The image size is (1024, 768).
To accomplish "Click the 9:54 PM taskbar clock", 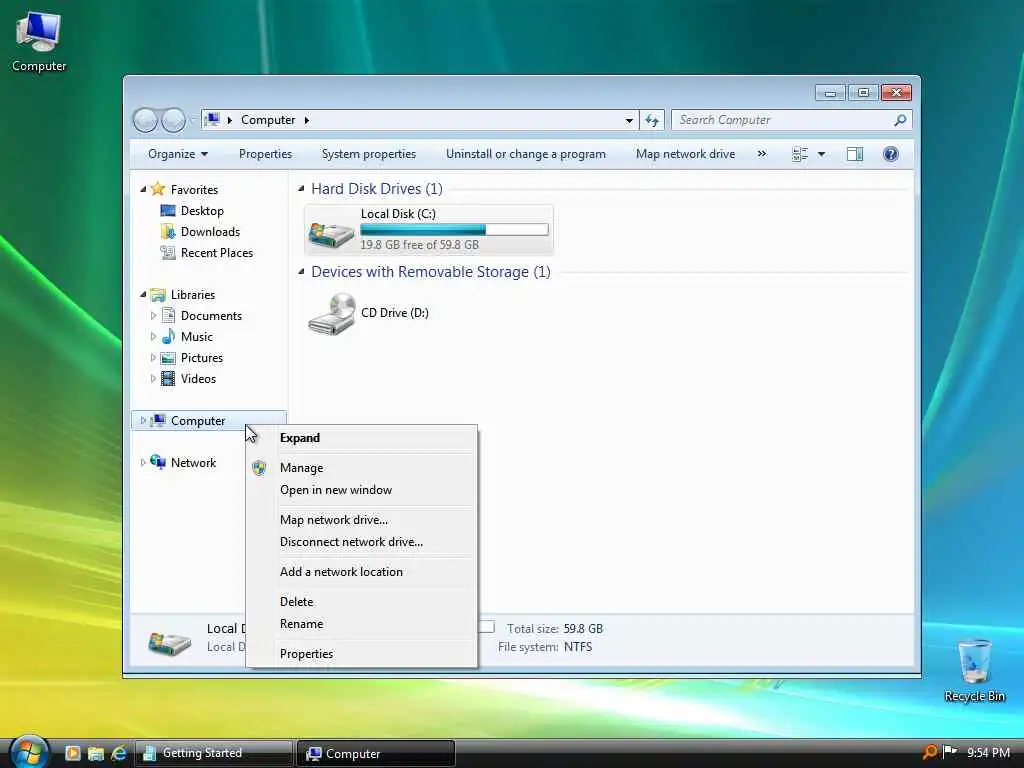I will point(987,753).
